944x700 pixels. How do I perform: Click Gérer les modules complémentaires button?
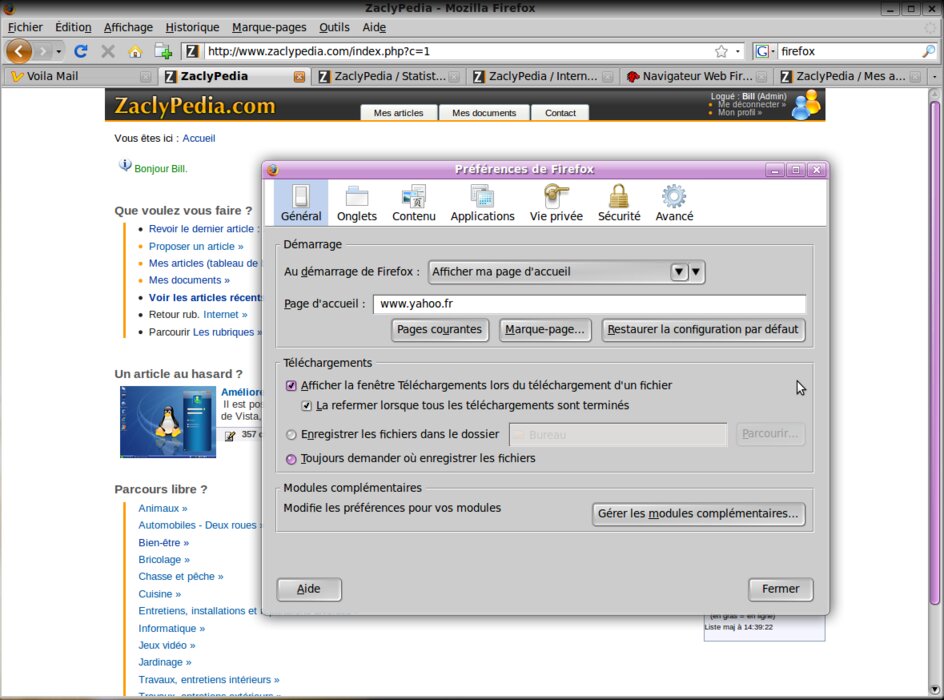[698, 514]
